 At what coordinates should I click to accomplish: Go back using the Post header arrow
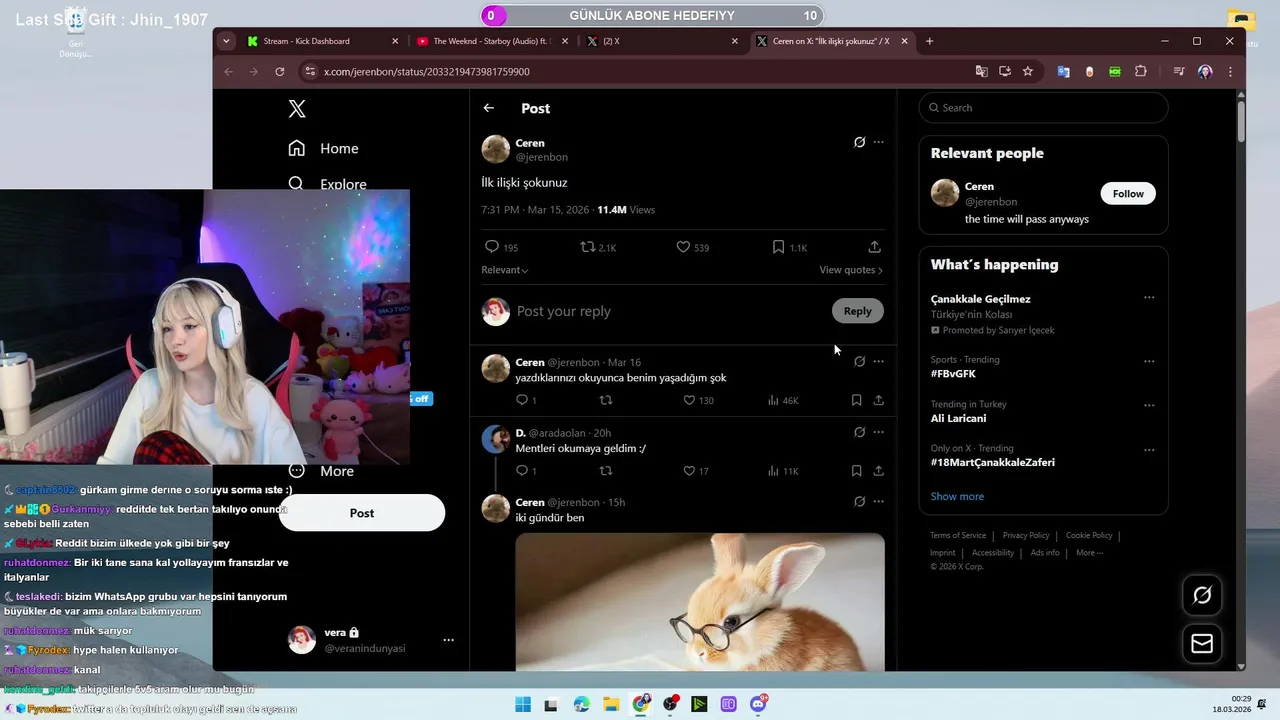[488, 108]
